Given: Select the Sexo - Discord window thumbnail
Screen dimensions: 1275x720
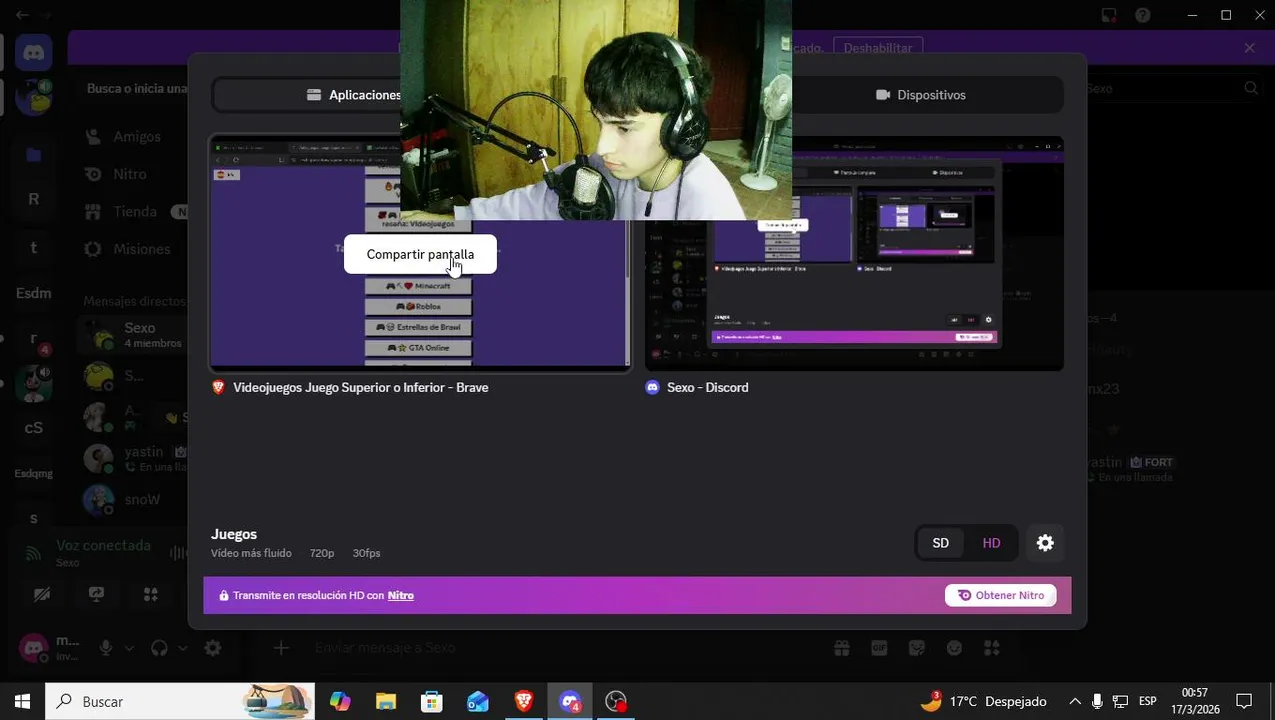Looking at the screenshot, I should [x=854, y=254].
